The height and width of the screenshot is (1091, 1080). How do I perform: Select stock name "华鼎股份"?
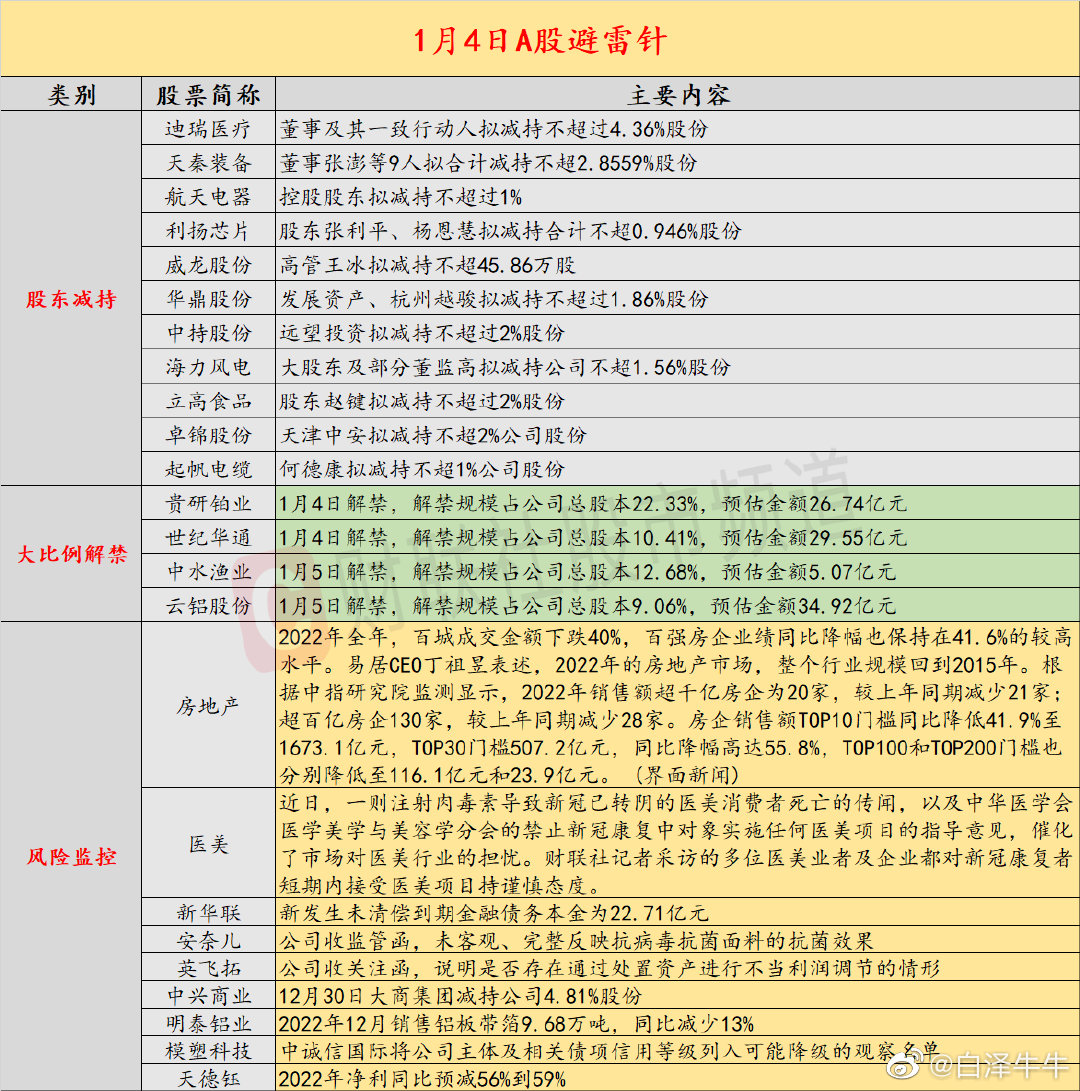point(208,299)
